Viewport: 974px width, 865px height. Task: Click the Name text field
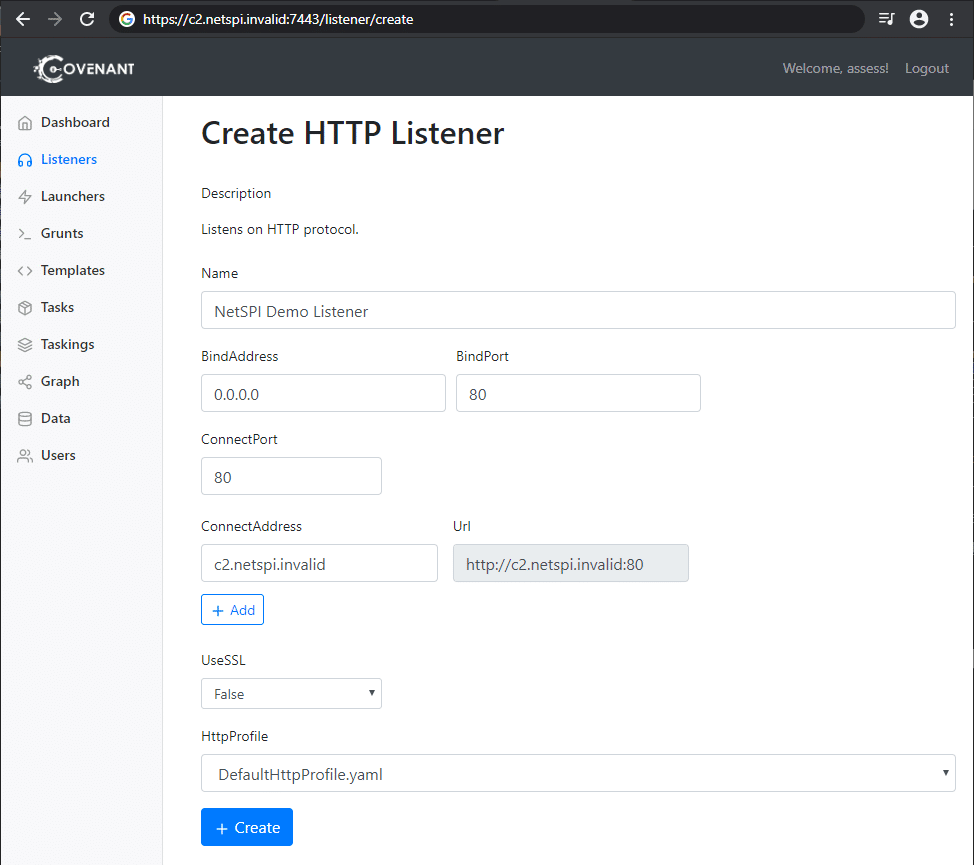pos(578,310)
